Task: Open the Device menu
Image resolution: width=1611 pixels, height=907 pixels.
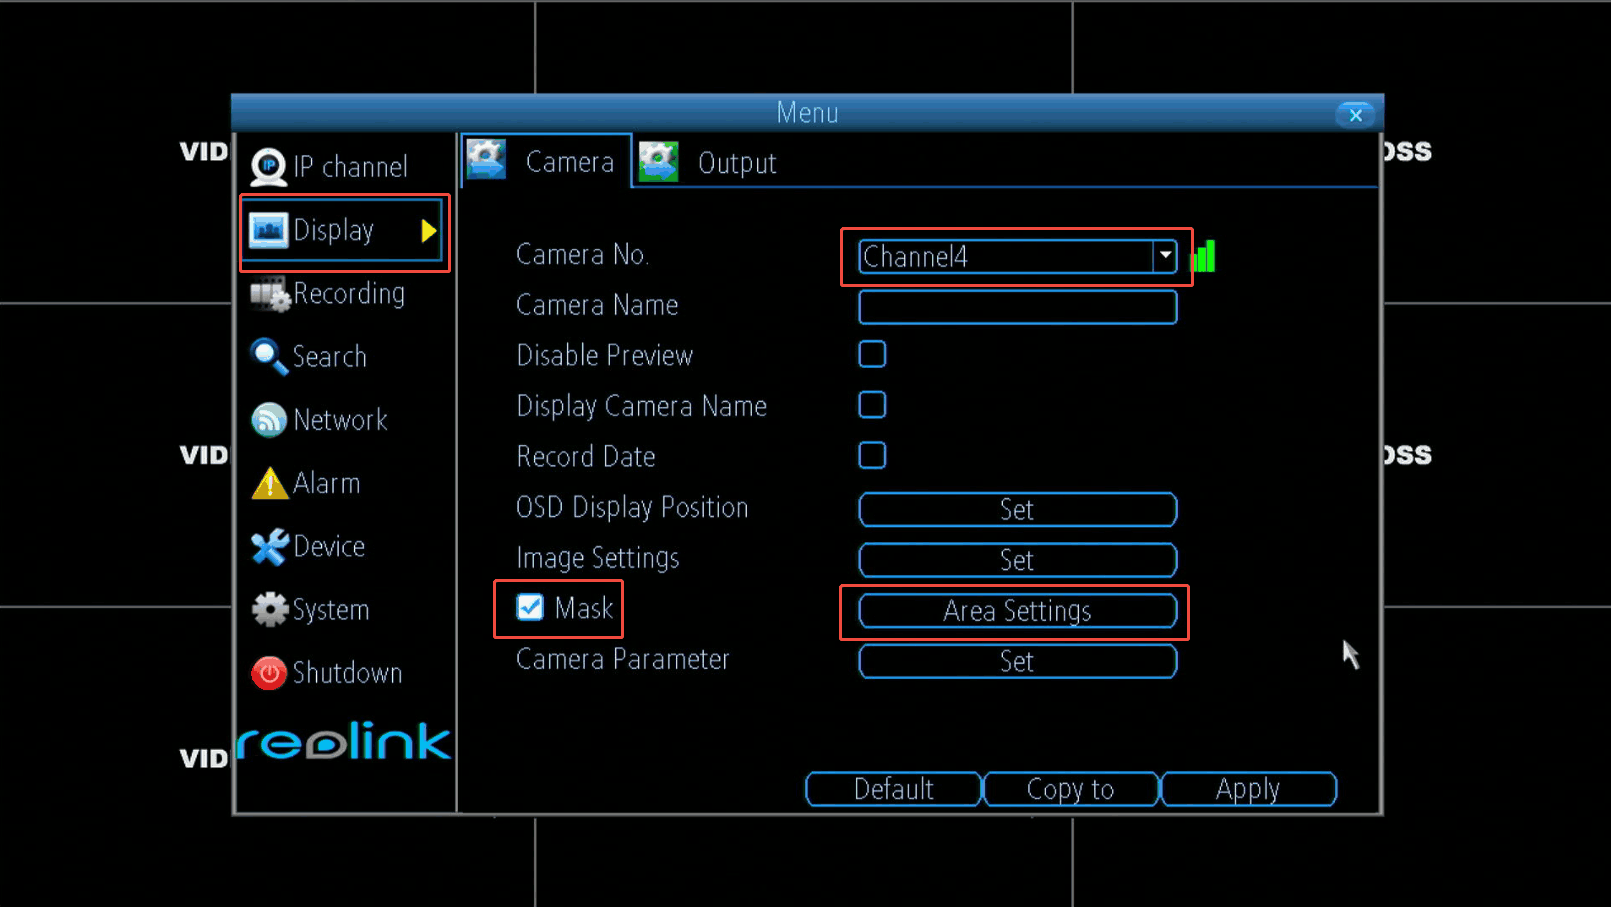Action: click(x=309, y=547)
